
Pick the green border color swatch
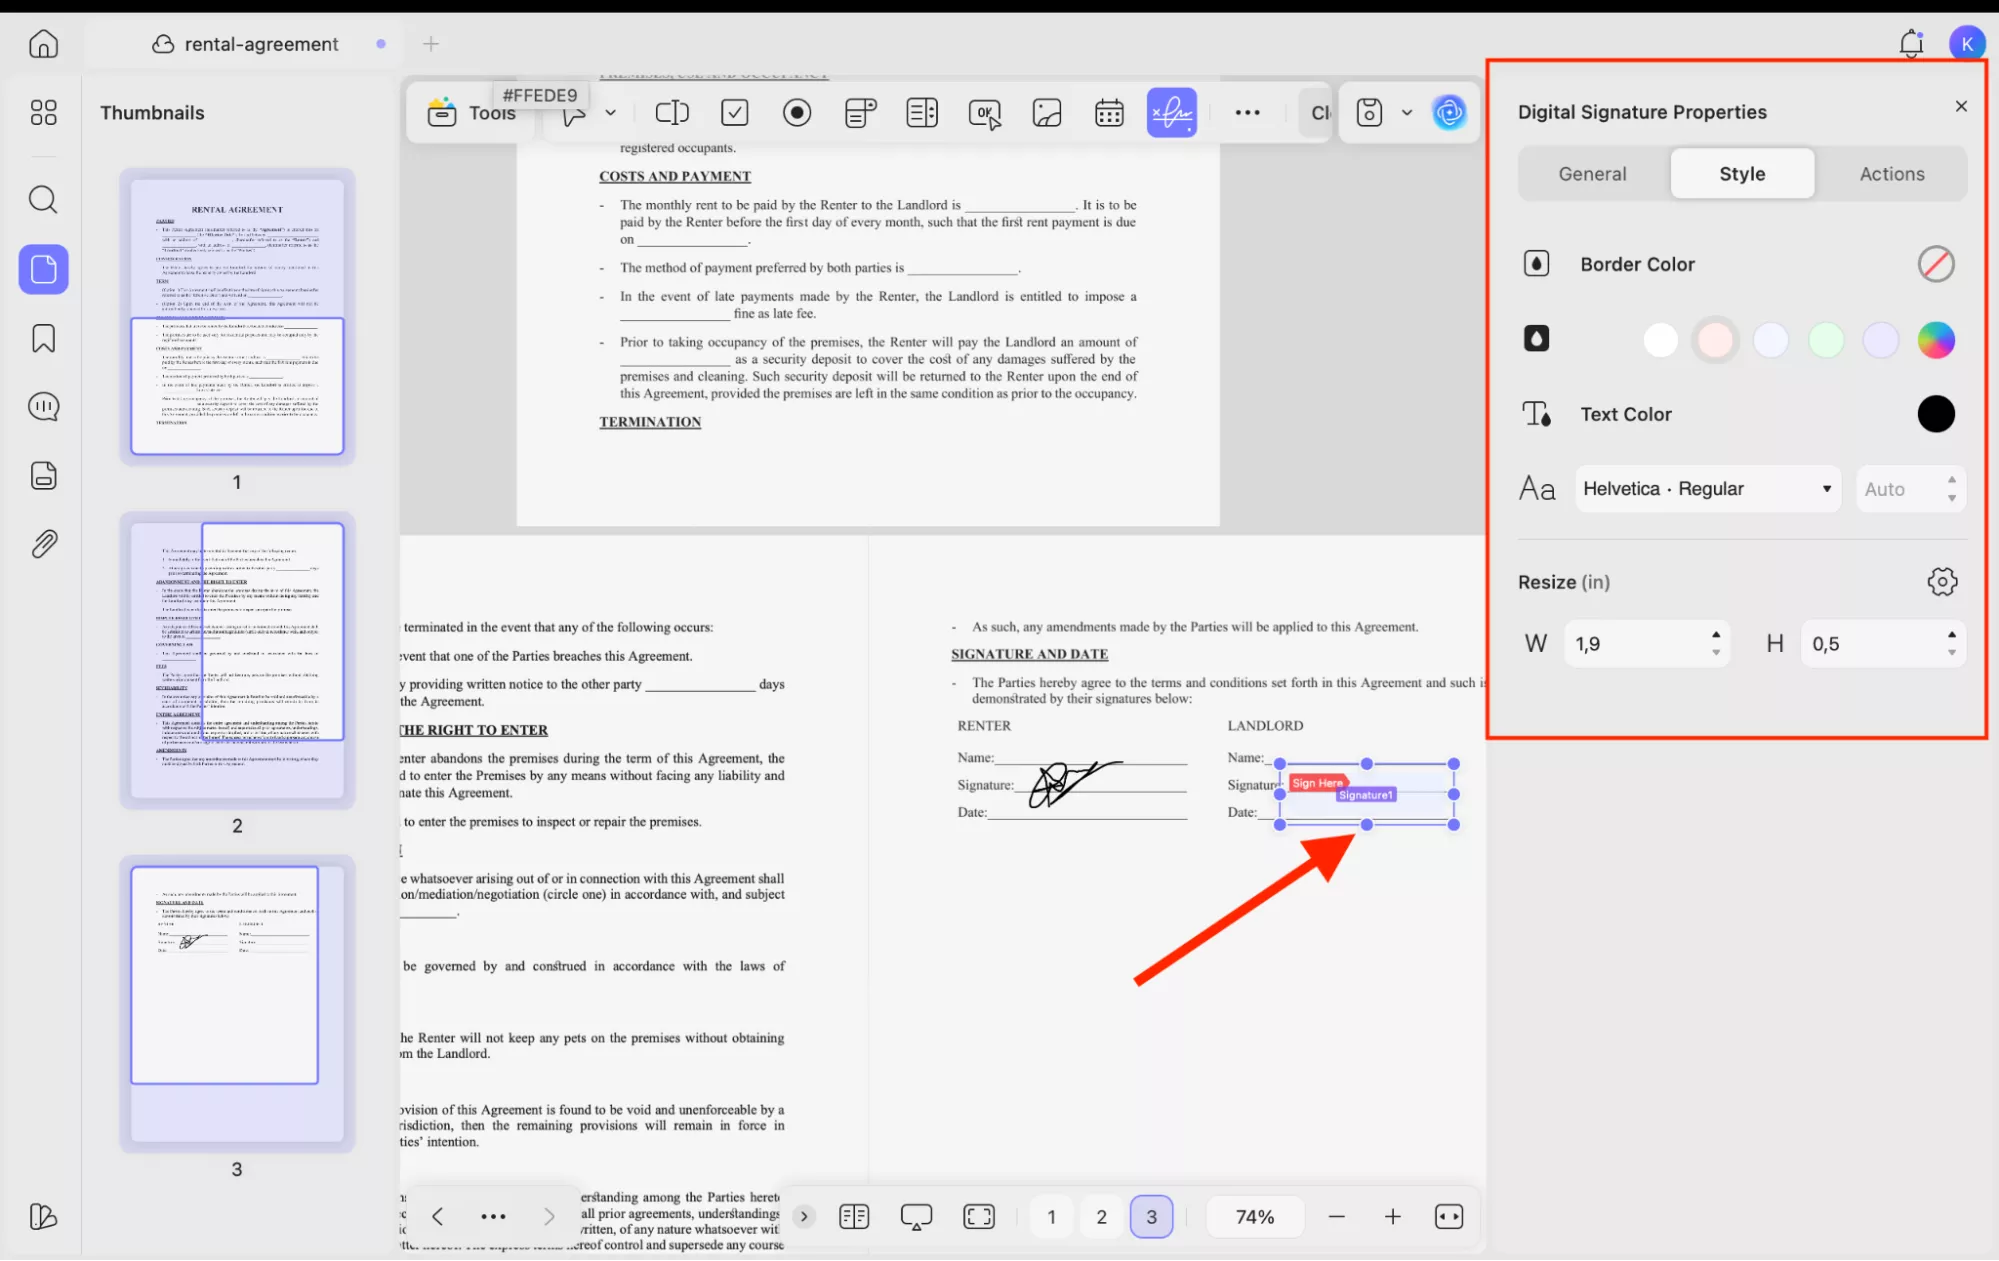click(1825, 340)
